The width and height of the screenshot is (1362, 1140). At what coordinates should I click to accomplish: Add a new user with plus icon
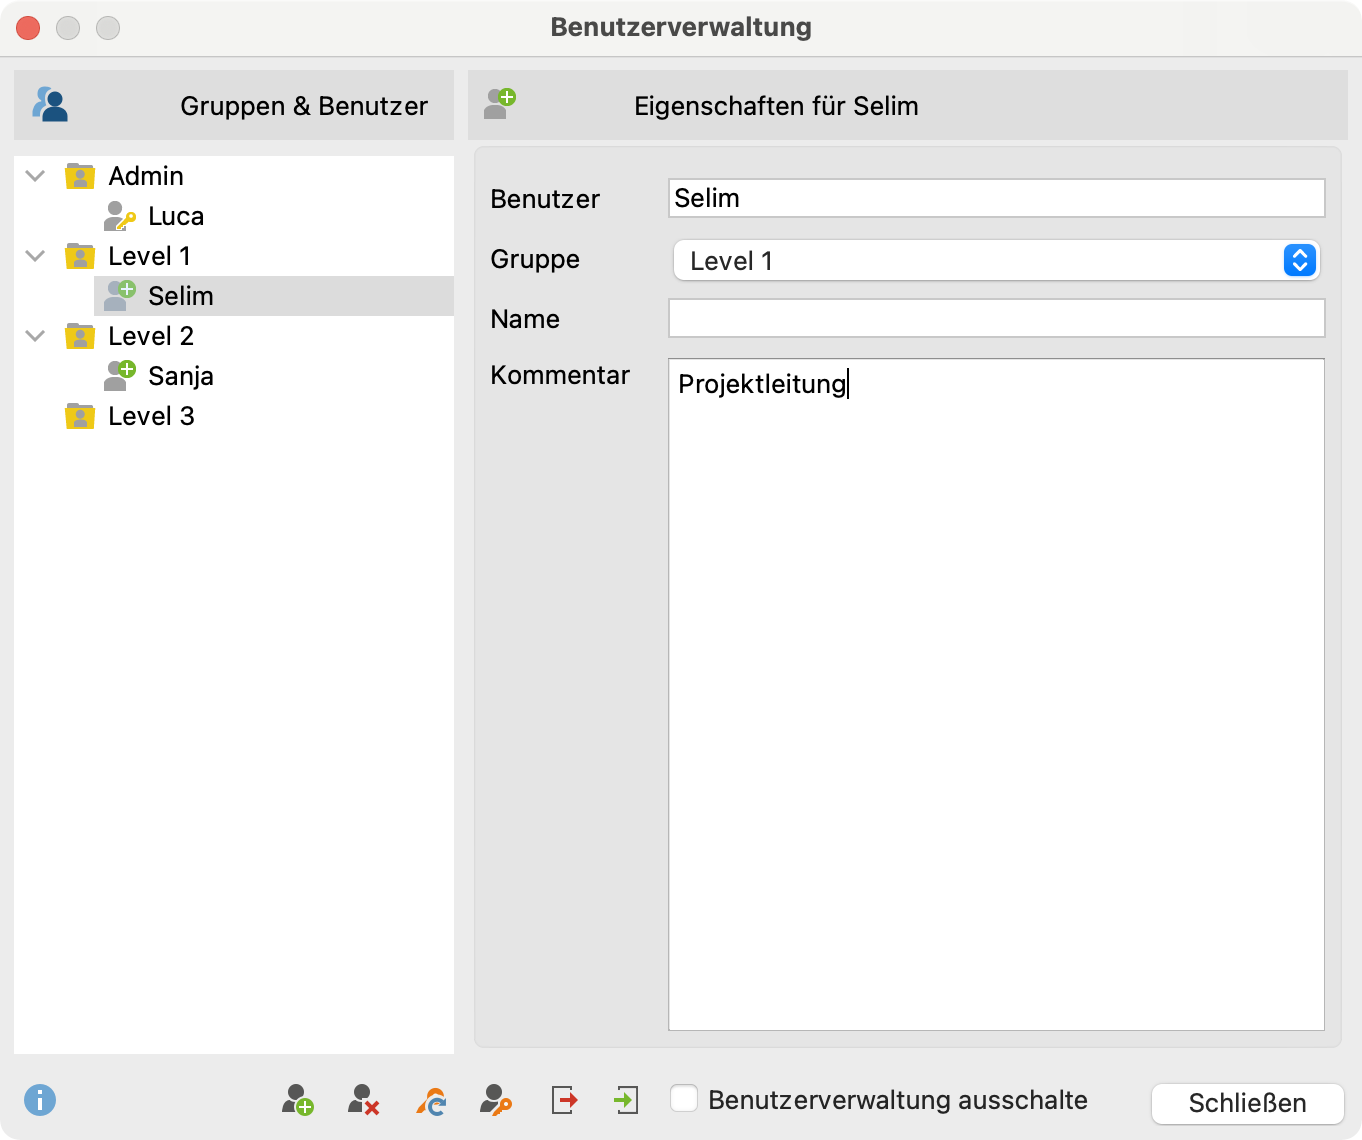(x=297, y=1100)
